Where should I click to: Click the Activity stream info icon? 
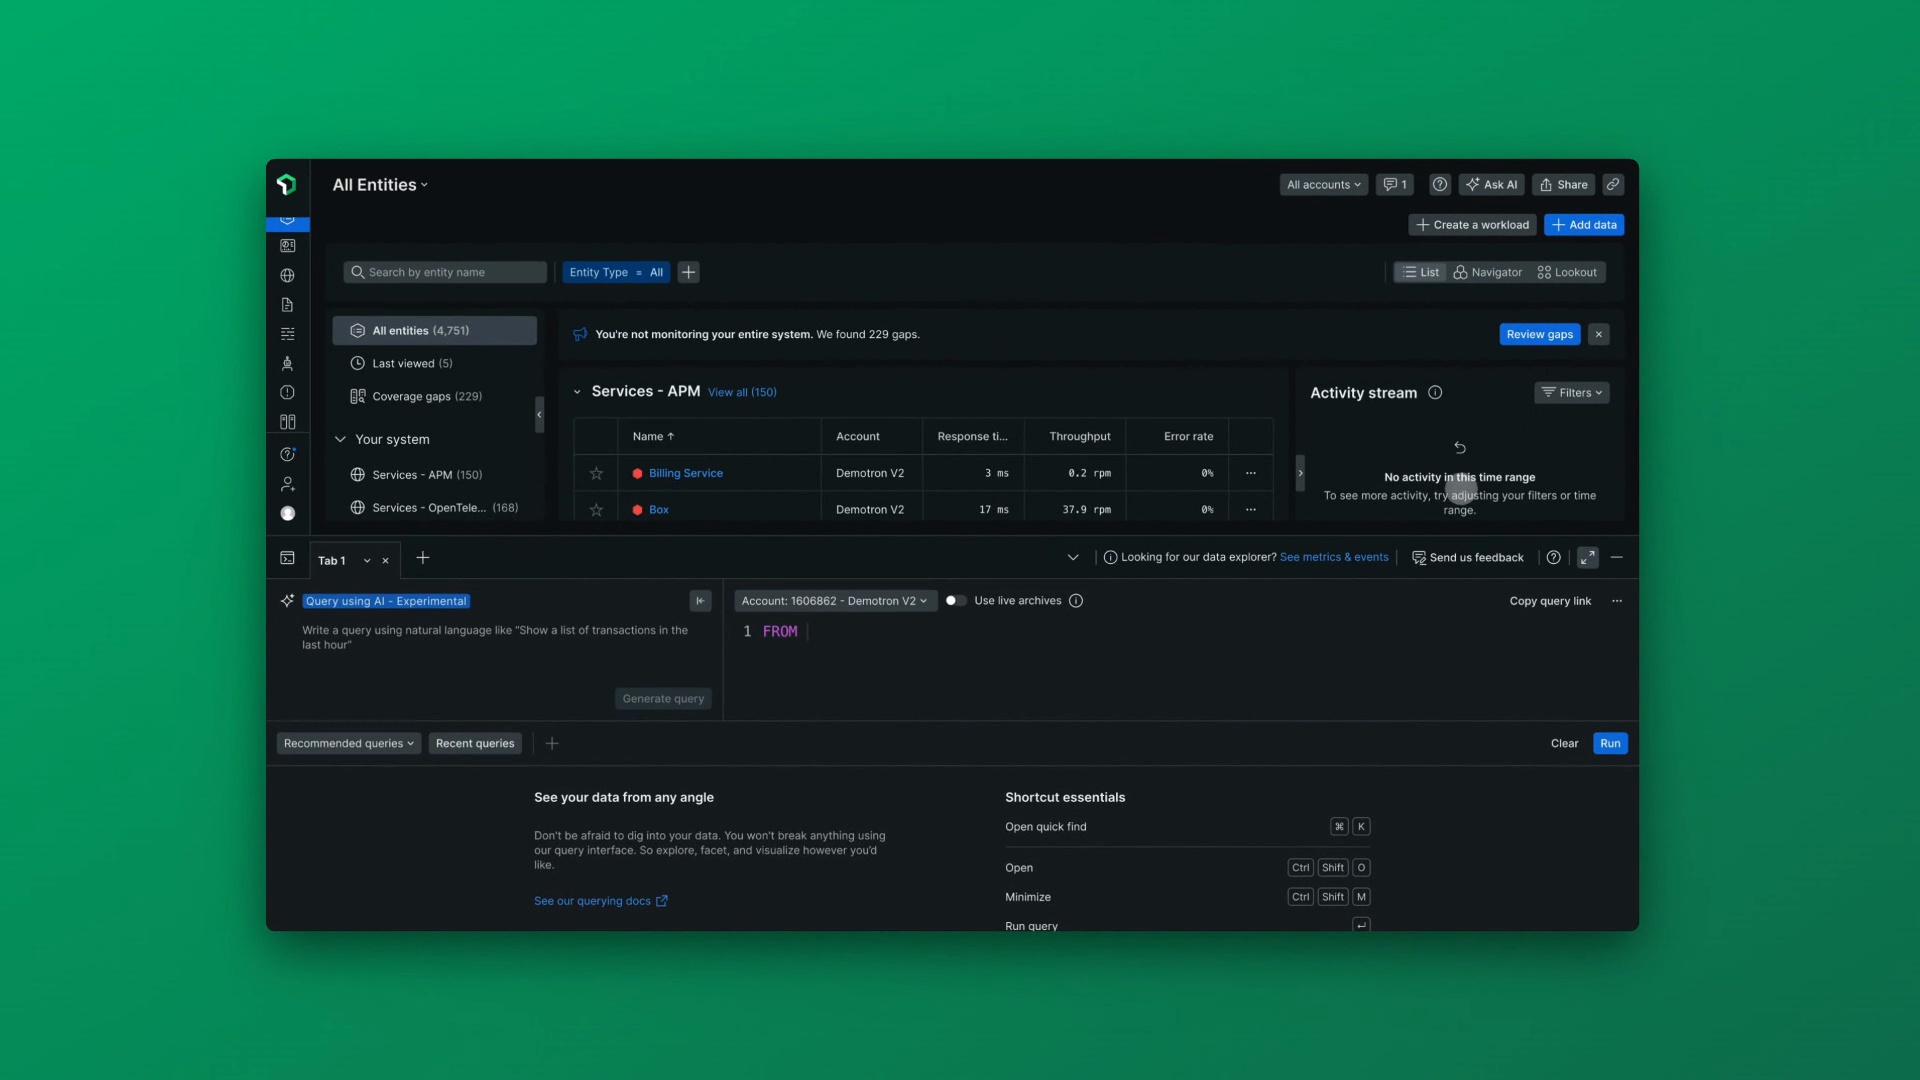pyautogui.click(x=1435, y=393)
